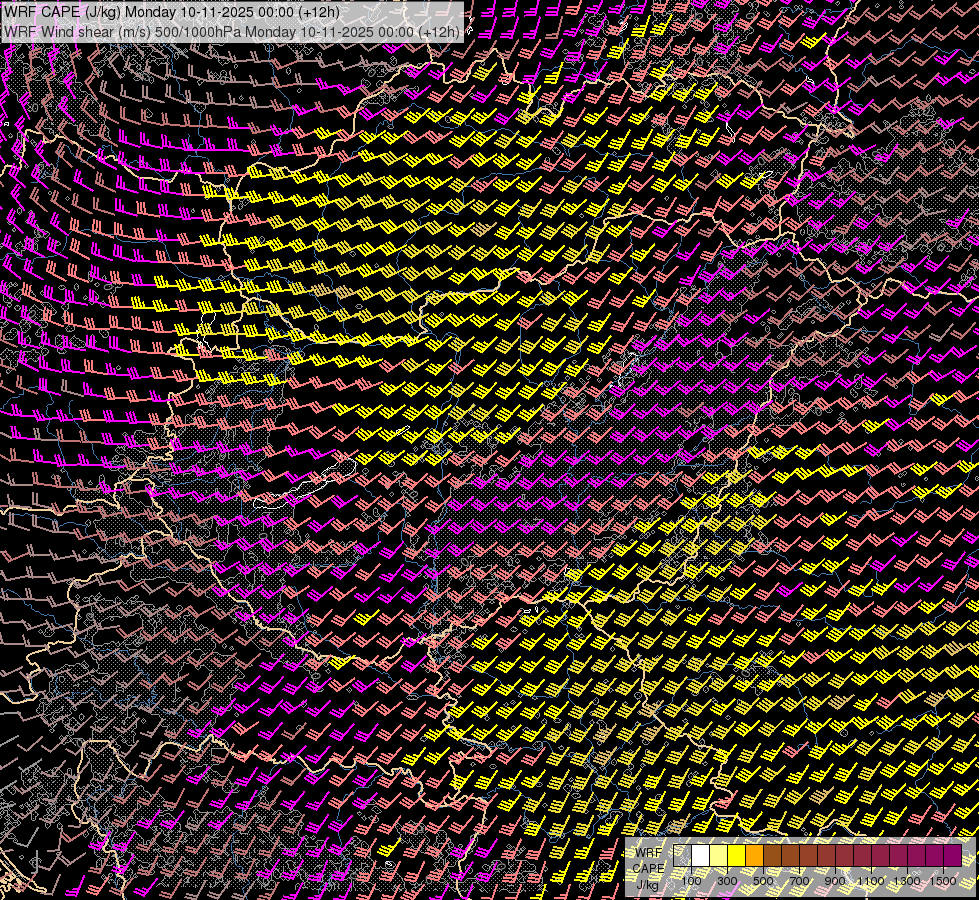The height and width of the screenshot is (900, 979).
Task: Click the 1300 legend tick label
Action: (907, 881)
